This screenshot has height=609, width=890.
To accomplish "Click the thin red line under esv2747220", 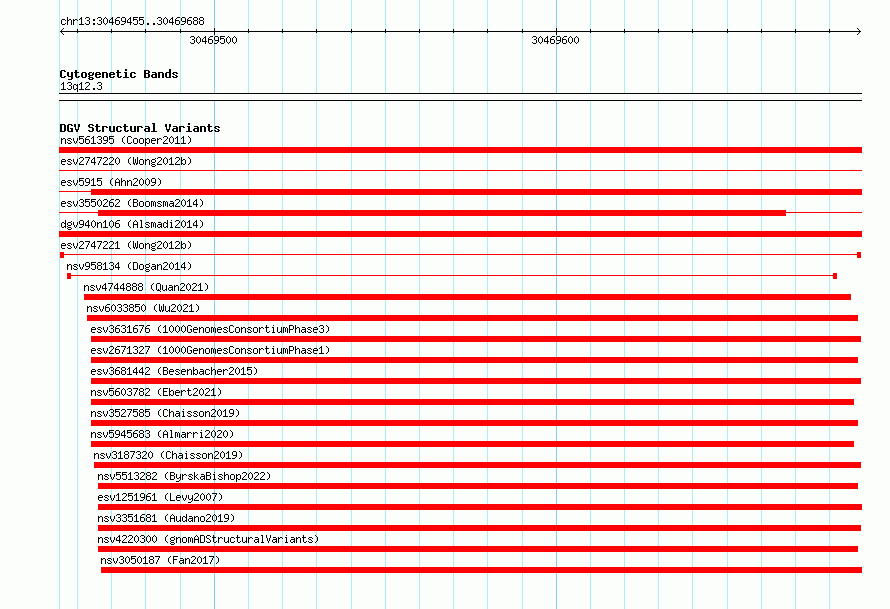I will 460,170.
